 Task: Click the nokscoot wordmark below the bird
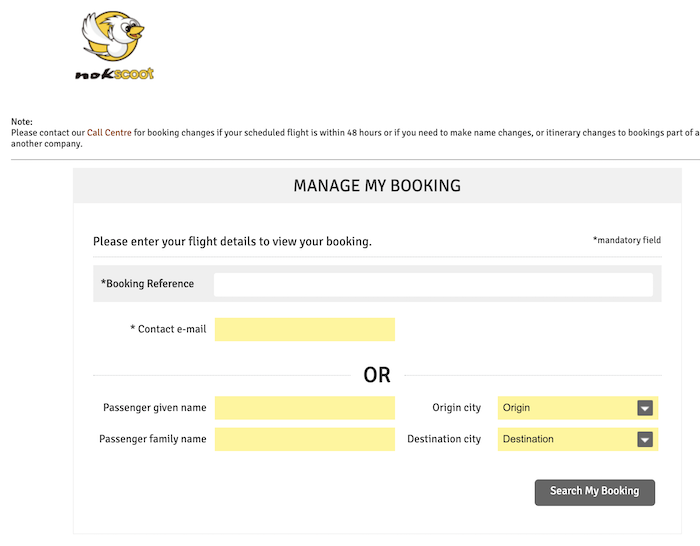(115, 74)
